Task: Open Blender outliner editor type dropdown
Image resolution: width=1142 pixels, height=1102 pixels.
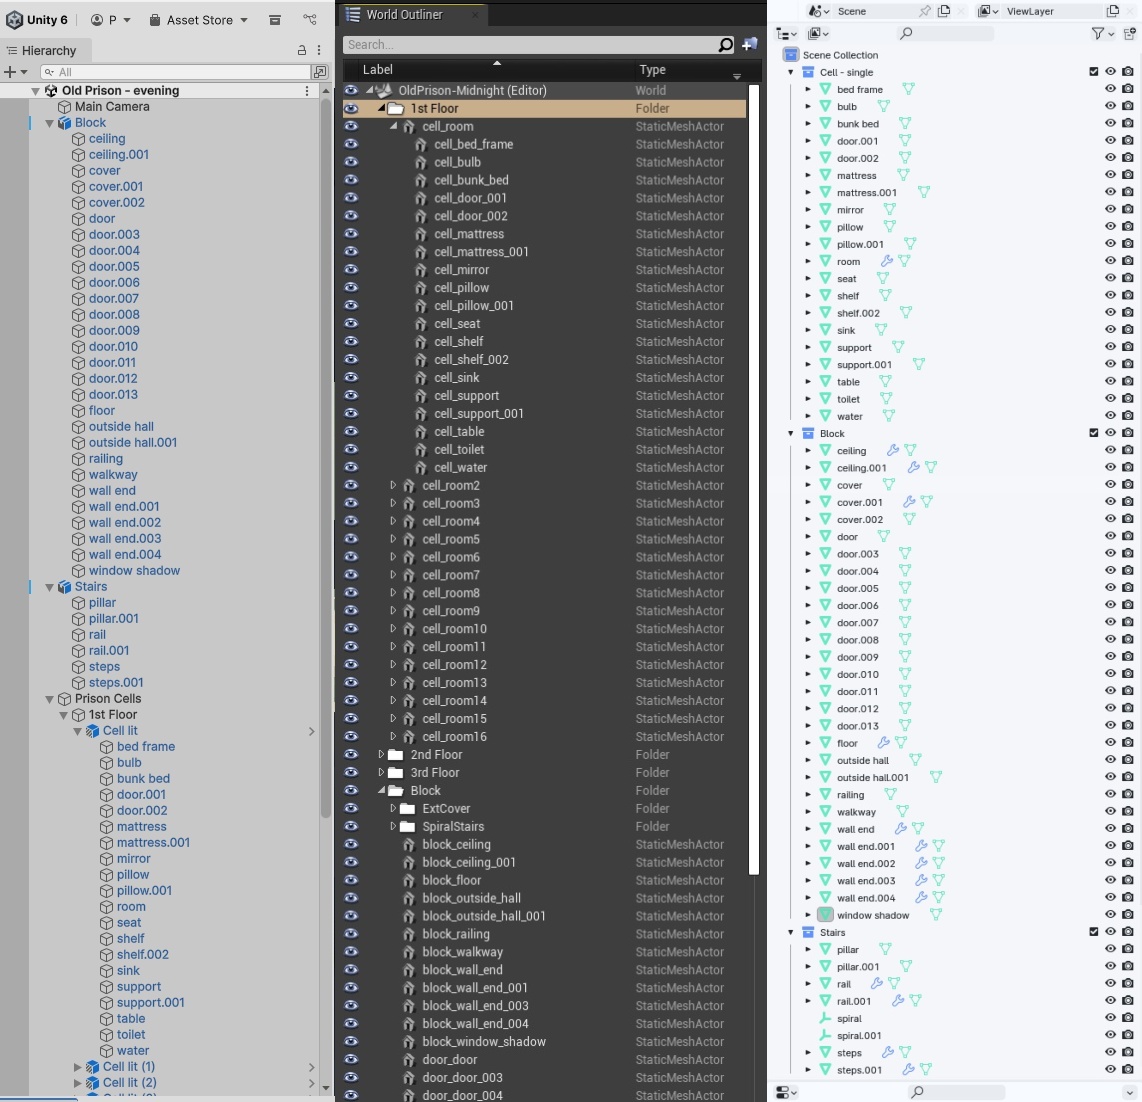Action: 787,34
